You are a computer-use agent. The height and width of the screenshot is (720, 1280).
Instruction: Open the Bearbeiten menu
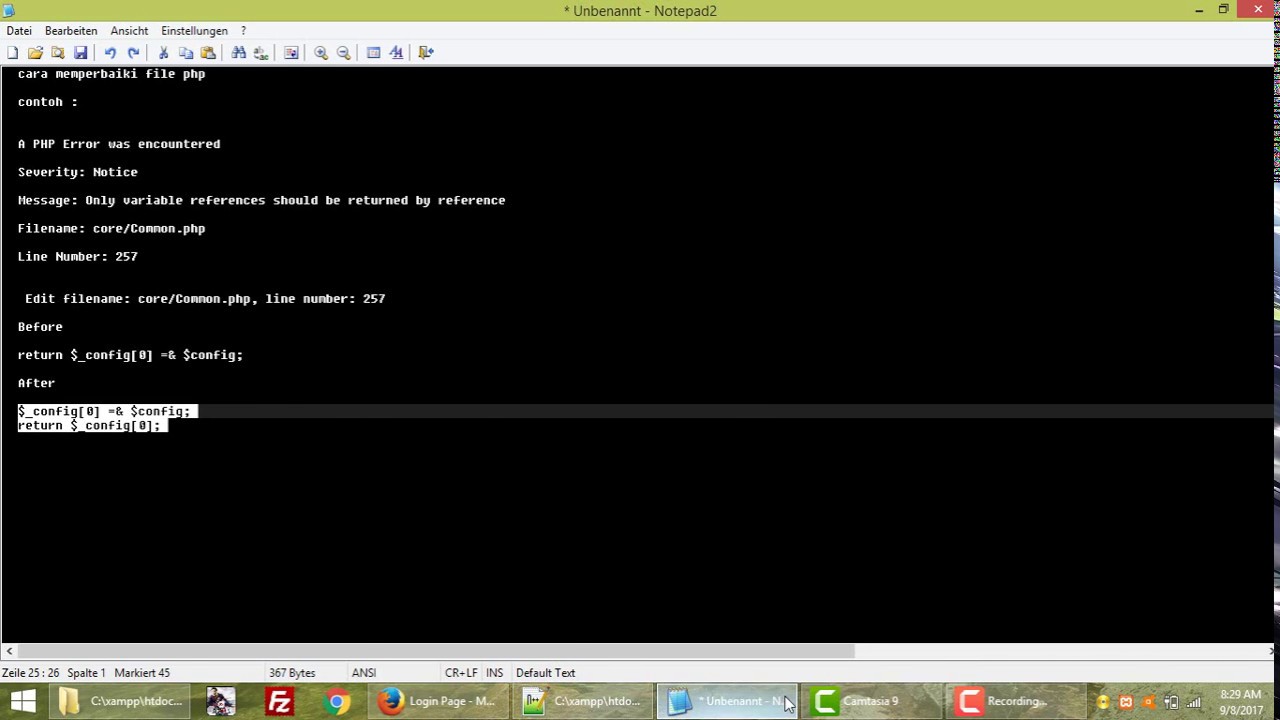71,31
